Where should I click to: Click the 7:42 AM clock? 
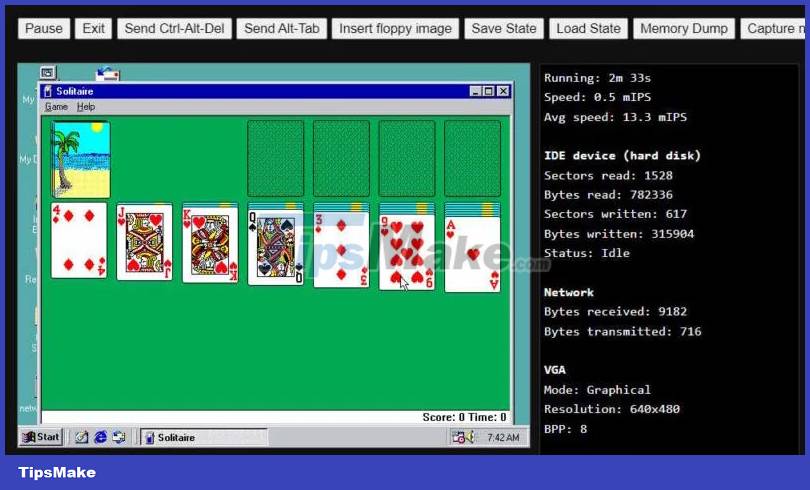click(x=503, y=438)
